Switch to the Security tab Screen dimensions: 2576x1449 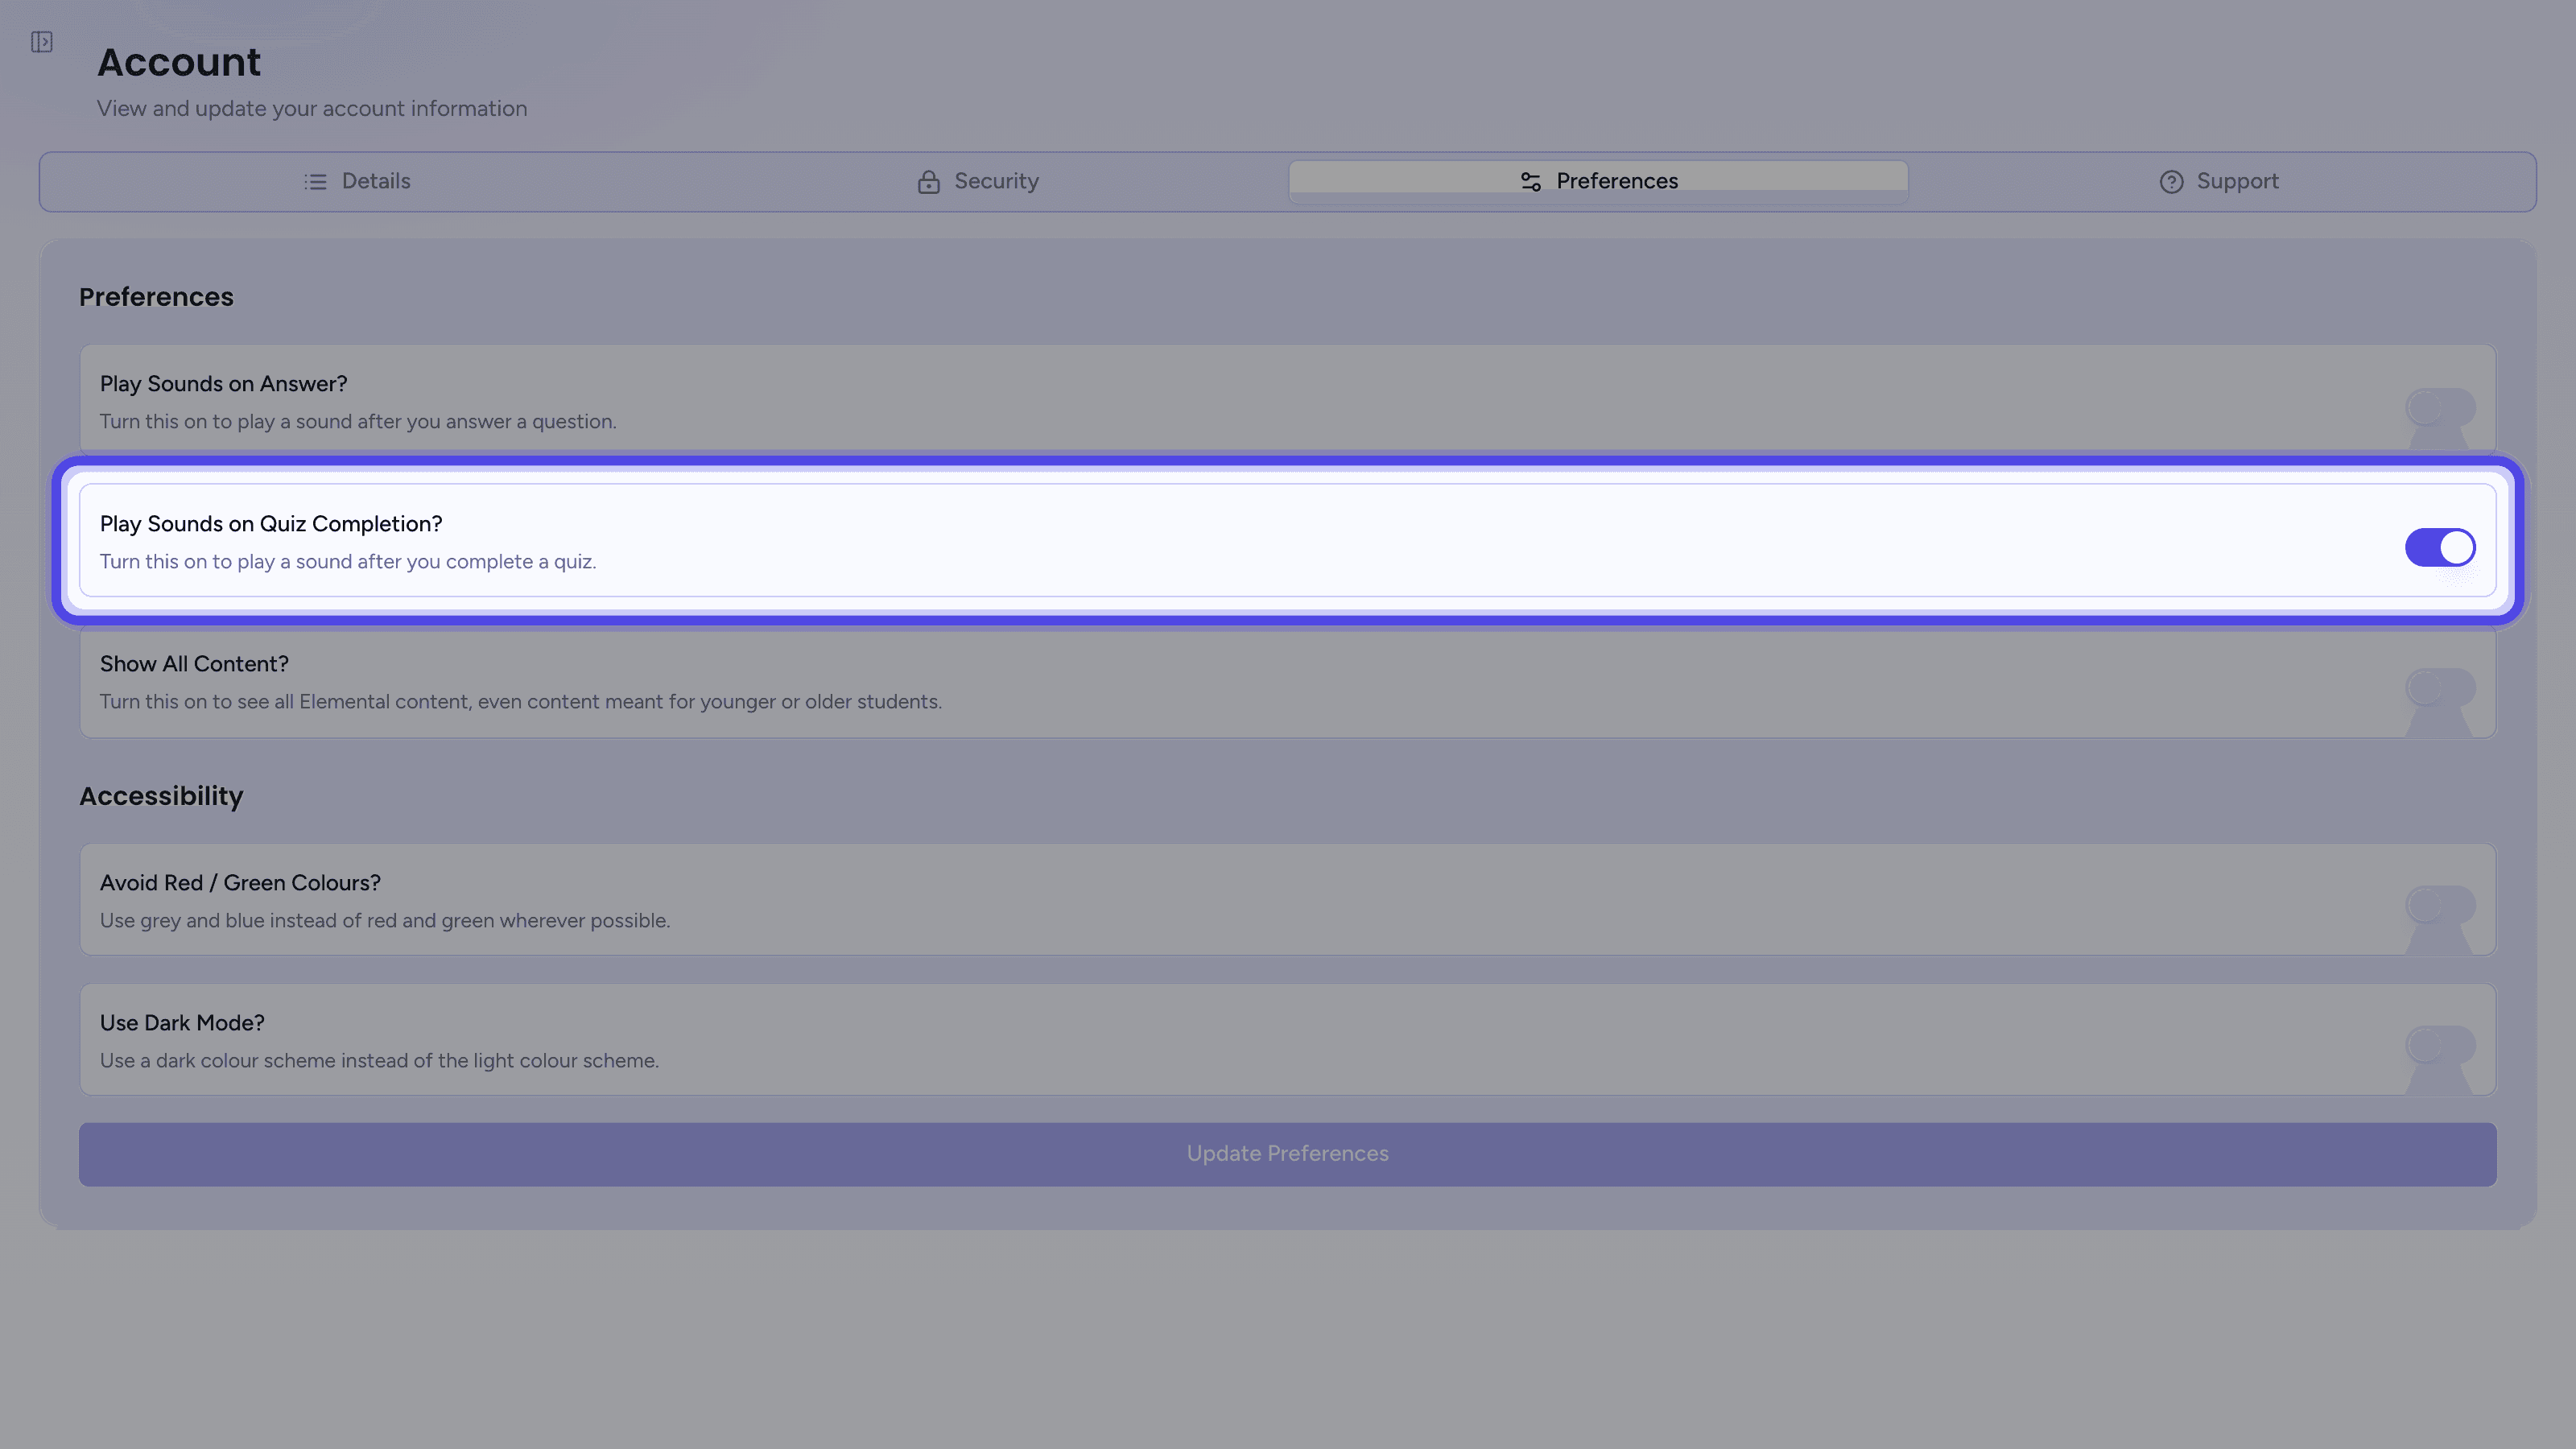[x=978, y=181]
